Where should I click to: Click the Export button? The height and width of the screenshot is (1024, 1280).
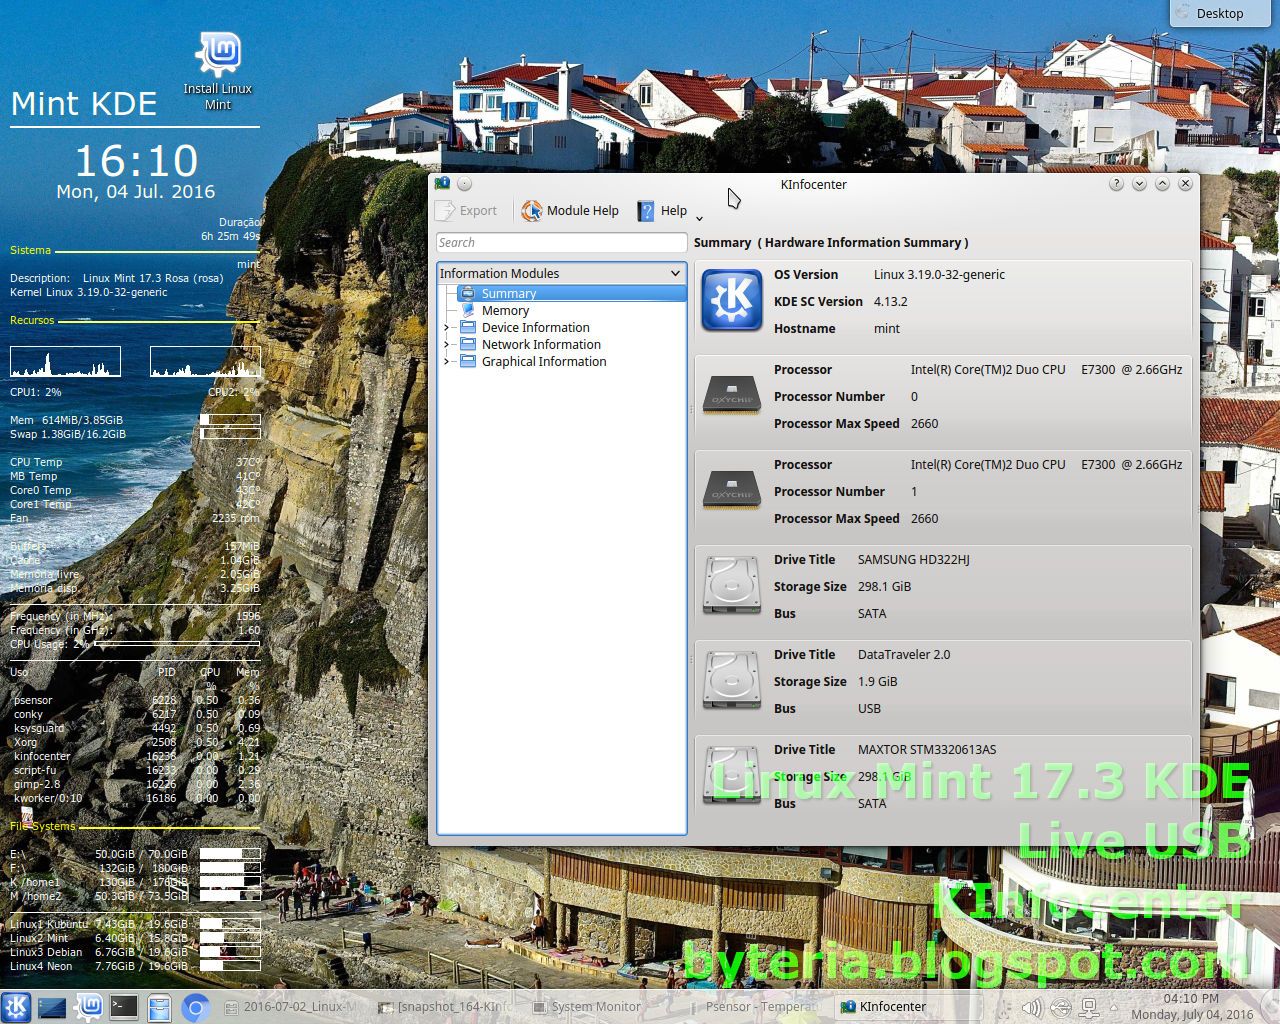coord(467,210)
